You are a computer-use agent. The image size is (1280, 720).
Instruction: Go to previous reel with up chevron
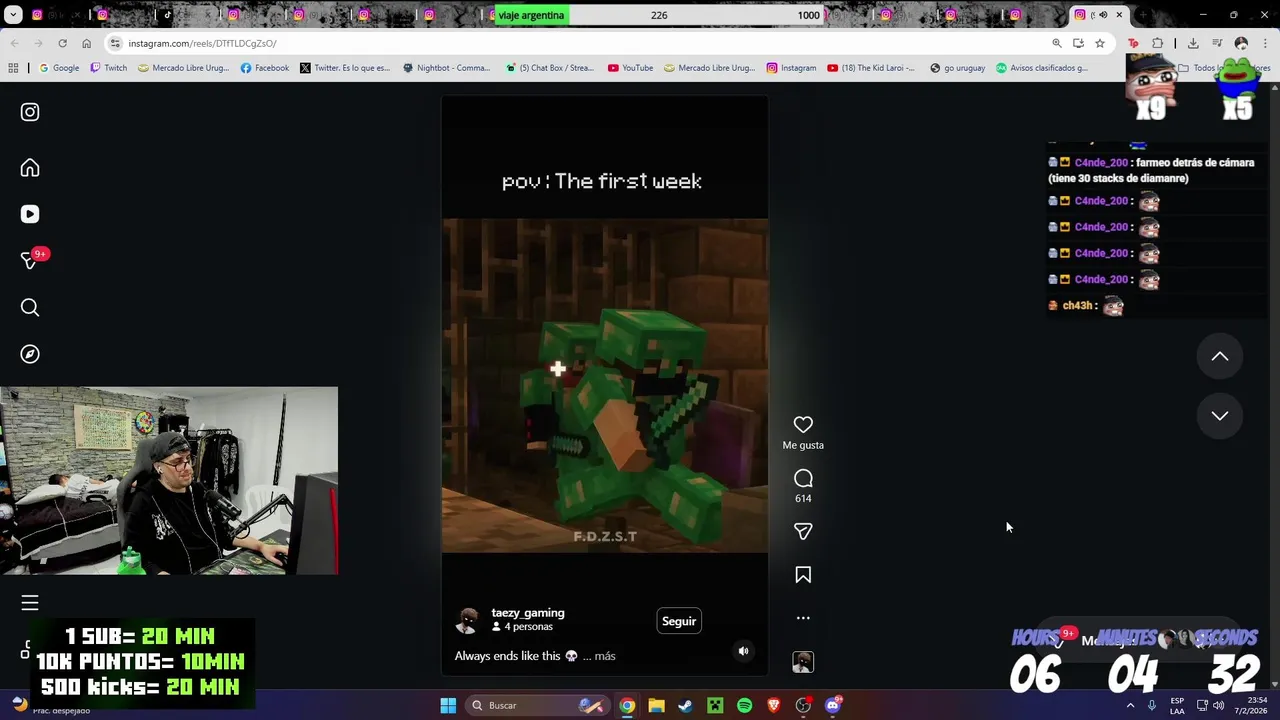1220,356
